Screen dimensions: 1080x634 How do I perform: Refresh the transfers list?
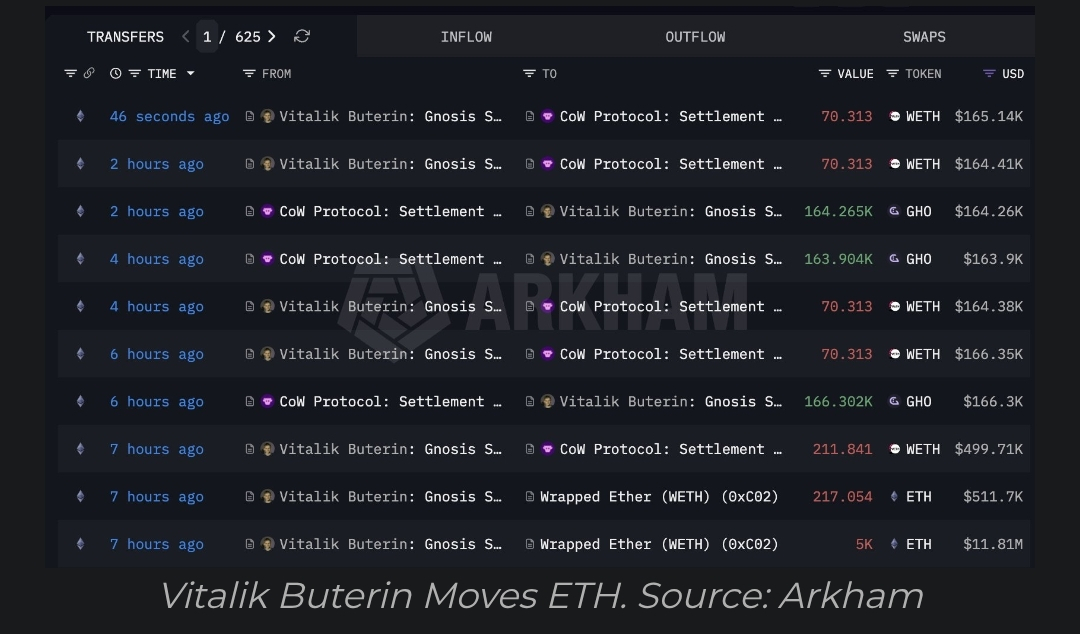click(302, 37)
